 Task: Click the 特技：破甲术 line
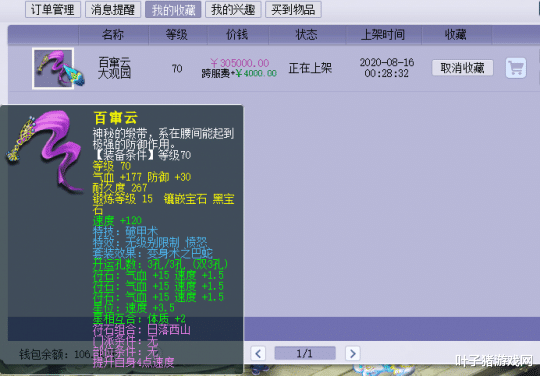[126, 231]
